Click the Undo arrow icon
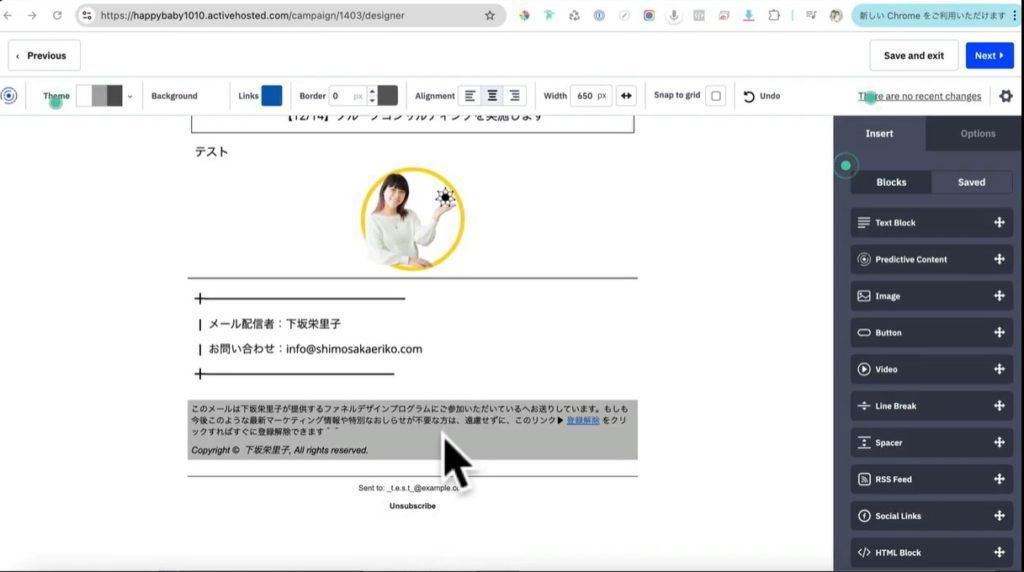Screen dimensions: 1024x572 click(749, 96)
